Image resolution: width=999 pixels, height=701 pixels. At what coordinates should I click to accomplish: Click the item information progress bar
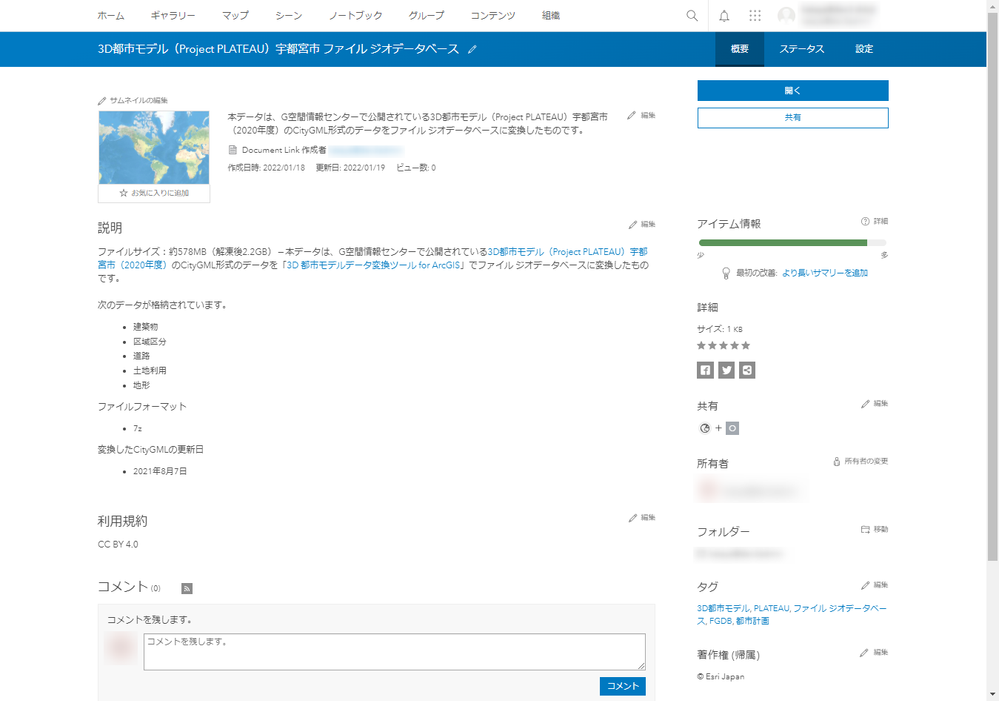click(x=793, y=243)
